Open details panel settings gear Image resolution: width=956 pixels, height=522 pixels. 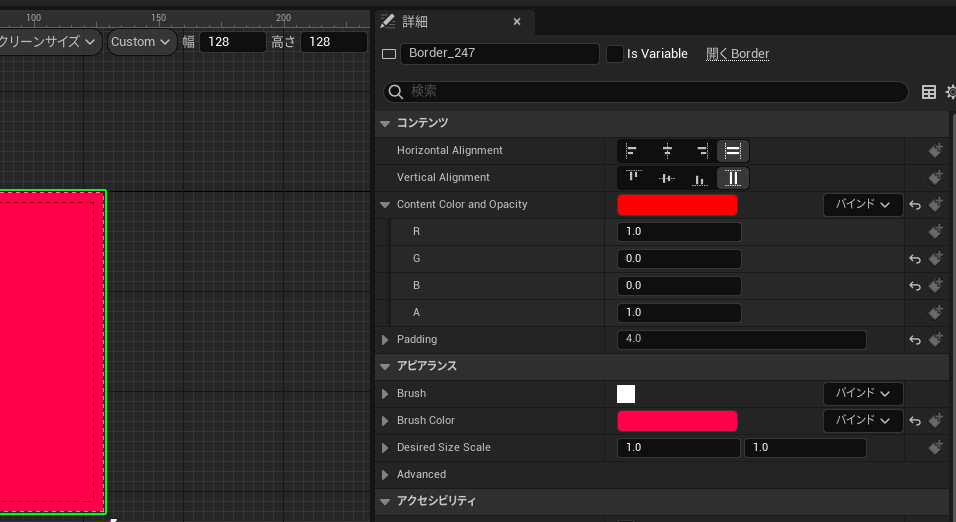[951, 92]
